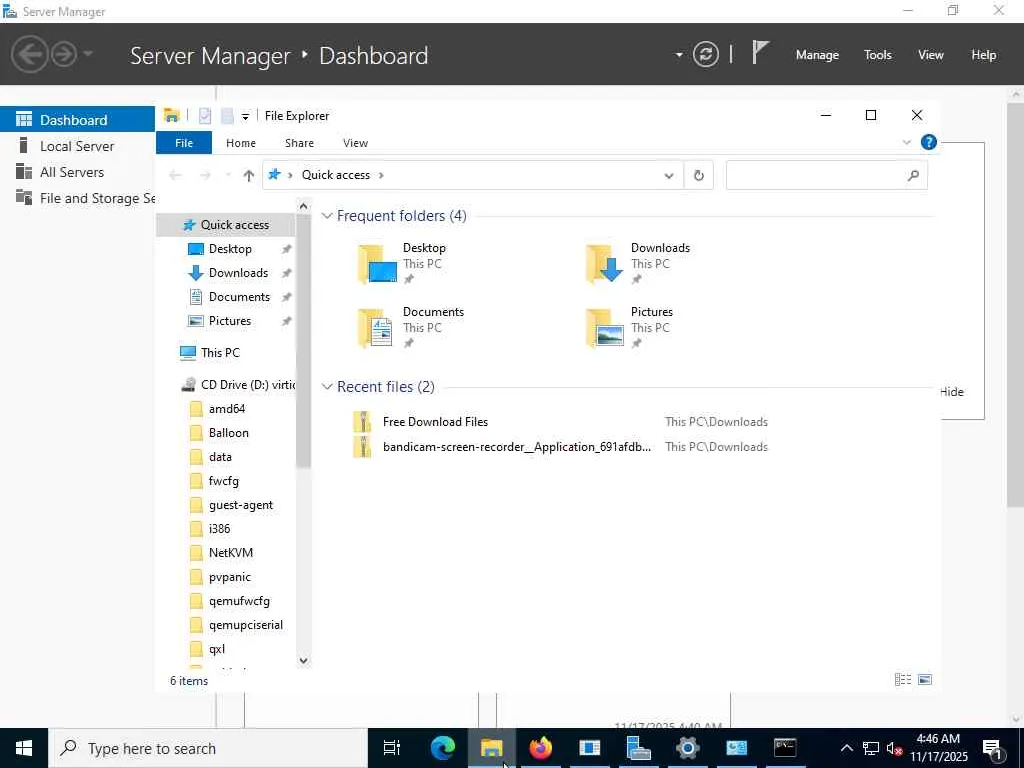Image resolution: width=1024 pixels, height=768 pixels.
Task: Click the Server Manager taskbar icon
Action: 638,748
